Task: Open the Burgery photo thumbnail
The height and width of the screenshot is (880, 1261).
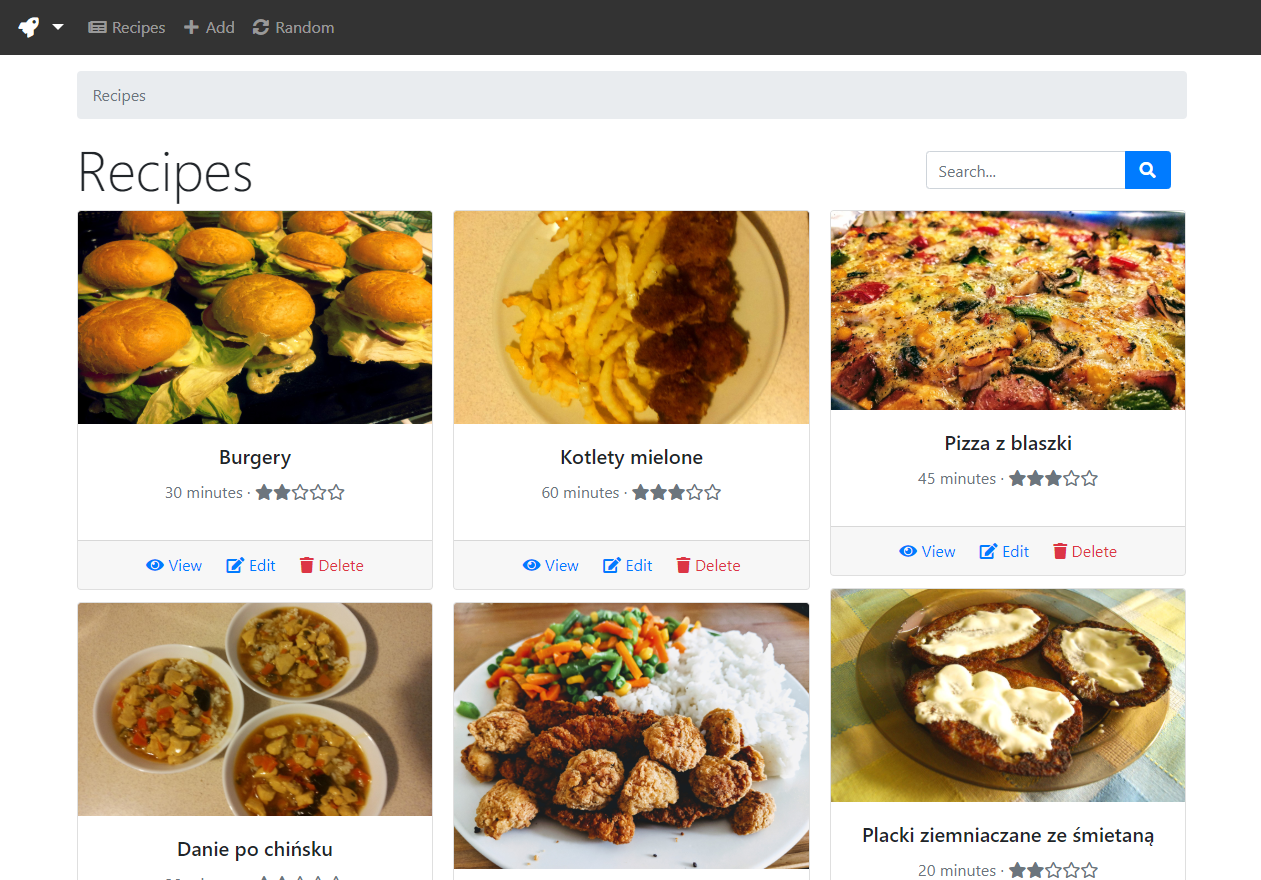Action: tap(255, 317)
